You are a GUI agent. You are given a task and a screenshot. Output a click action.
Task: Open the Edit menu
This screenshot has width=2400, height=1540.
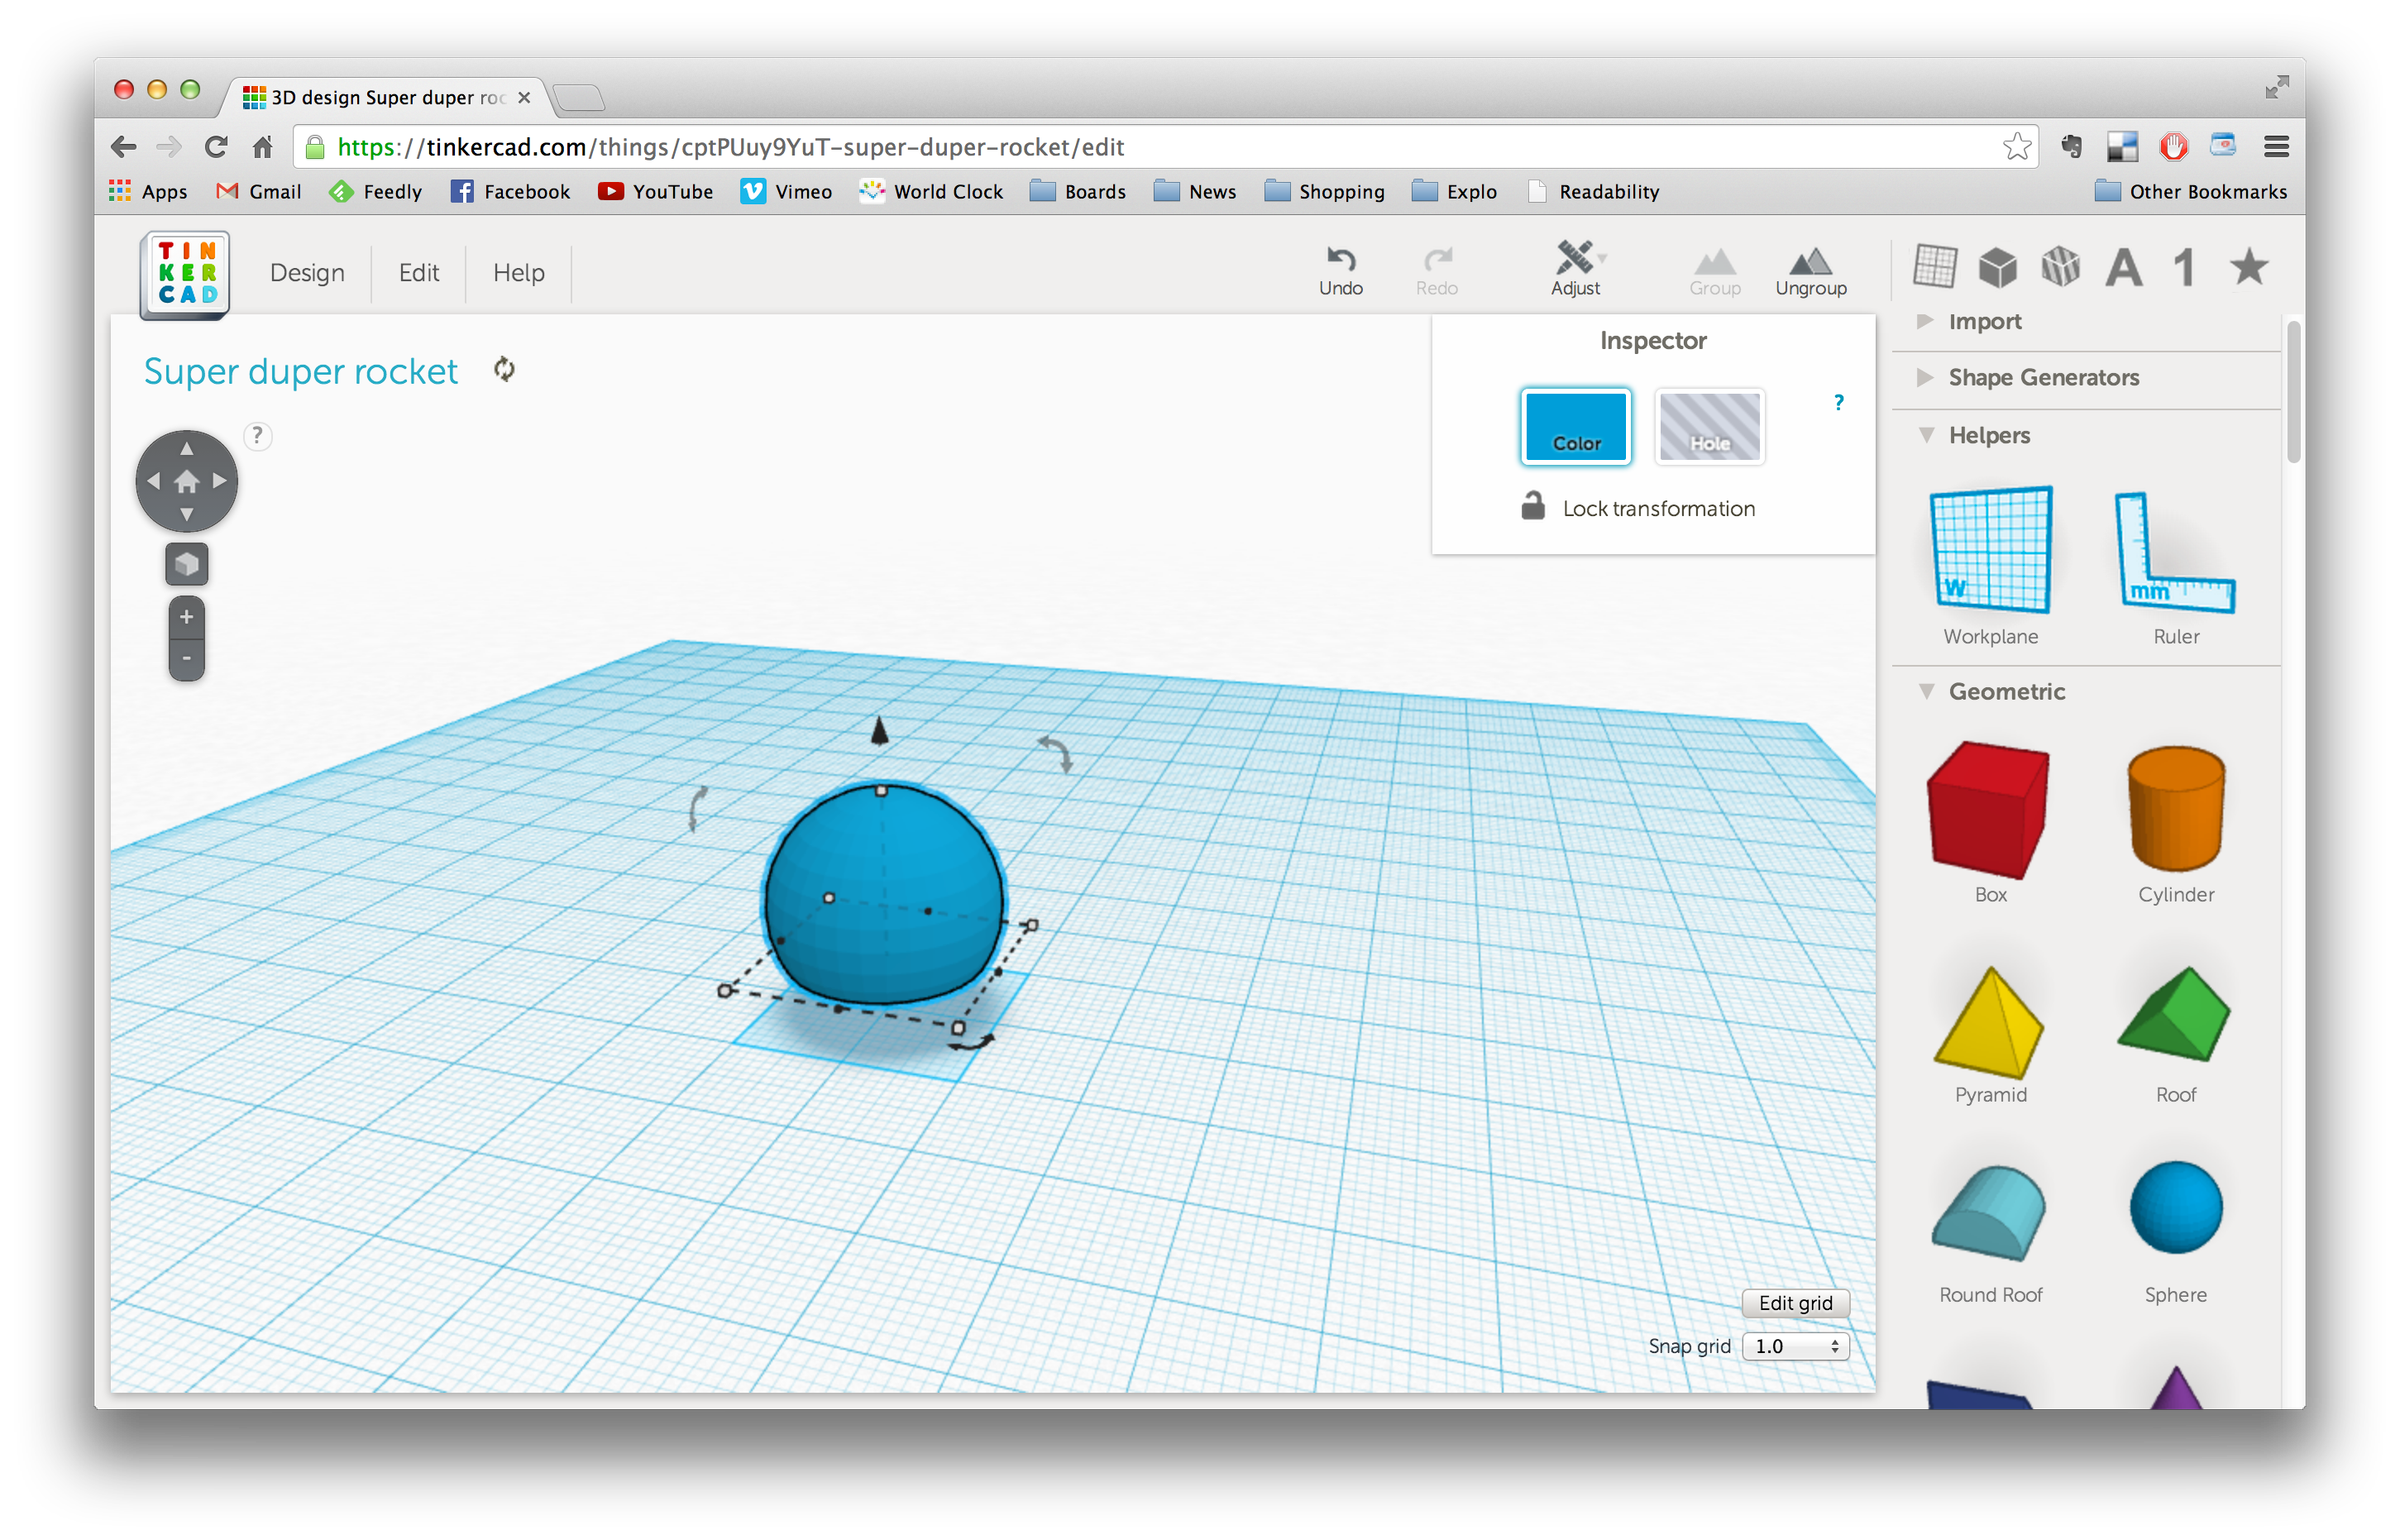pyautogui.click(x=418, y=272)
